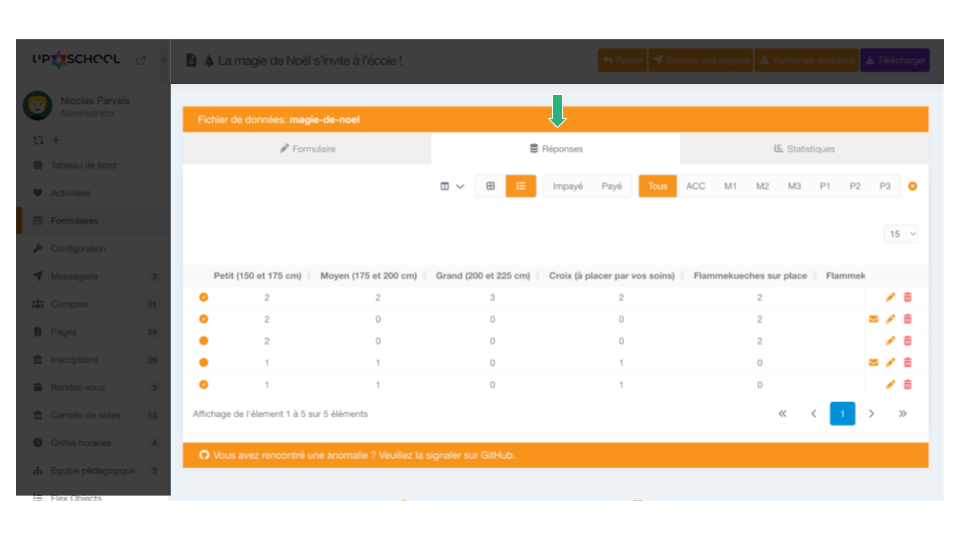Click the Télécharger button

[895, 60]
